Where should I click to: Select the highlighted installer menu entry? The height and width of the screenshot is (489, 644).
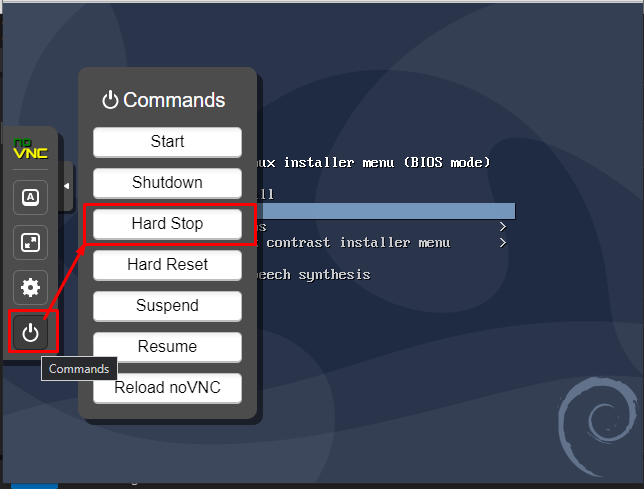tap(385, 211)
